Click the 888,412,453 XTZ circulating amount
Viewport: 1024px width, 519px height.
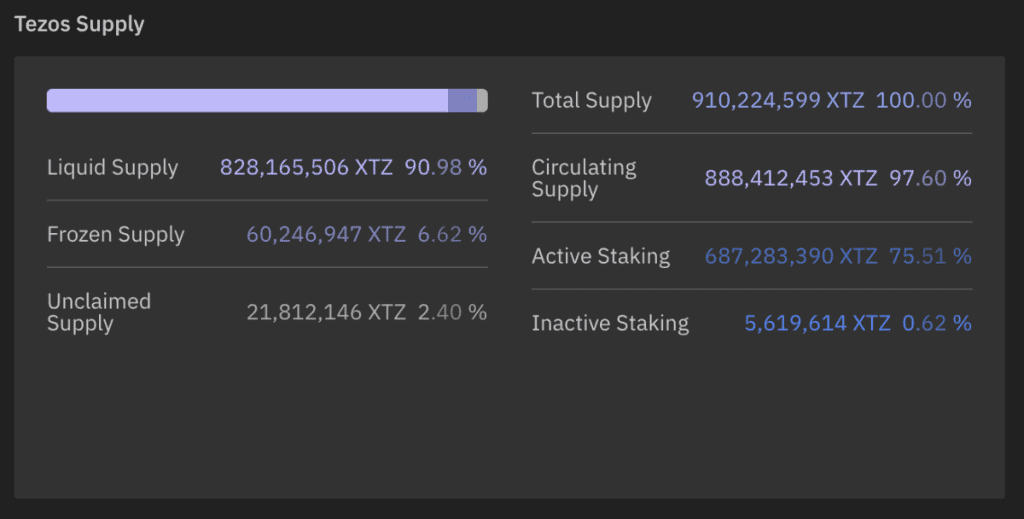pos(790,178)
